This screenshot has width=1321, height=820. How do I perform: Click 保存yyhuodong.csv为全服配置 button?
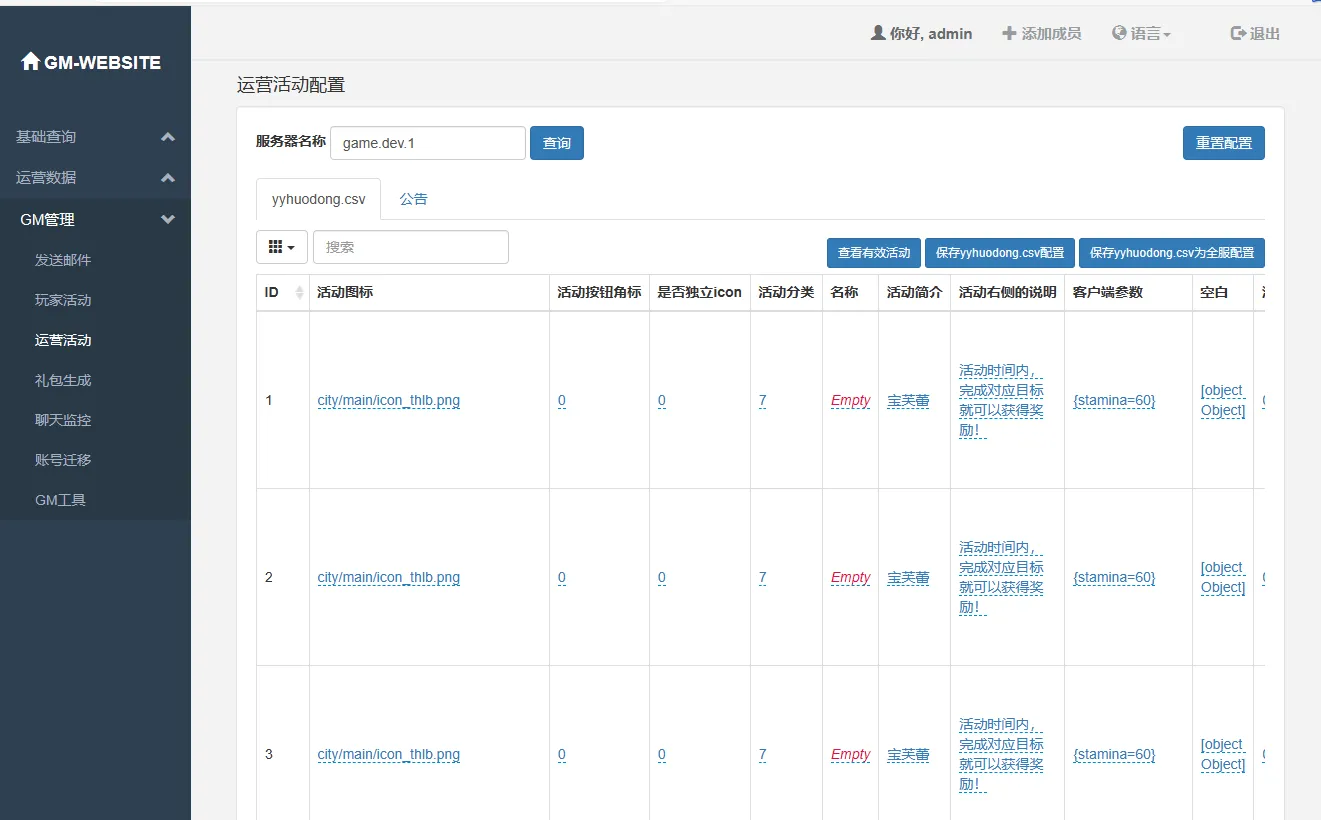[1172, 253]
